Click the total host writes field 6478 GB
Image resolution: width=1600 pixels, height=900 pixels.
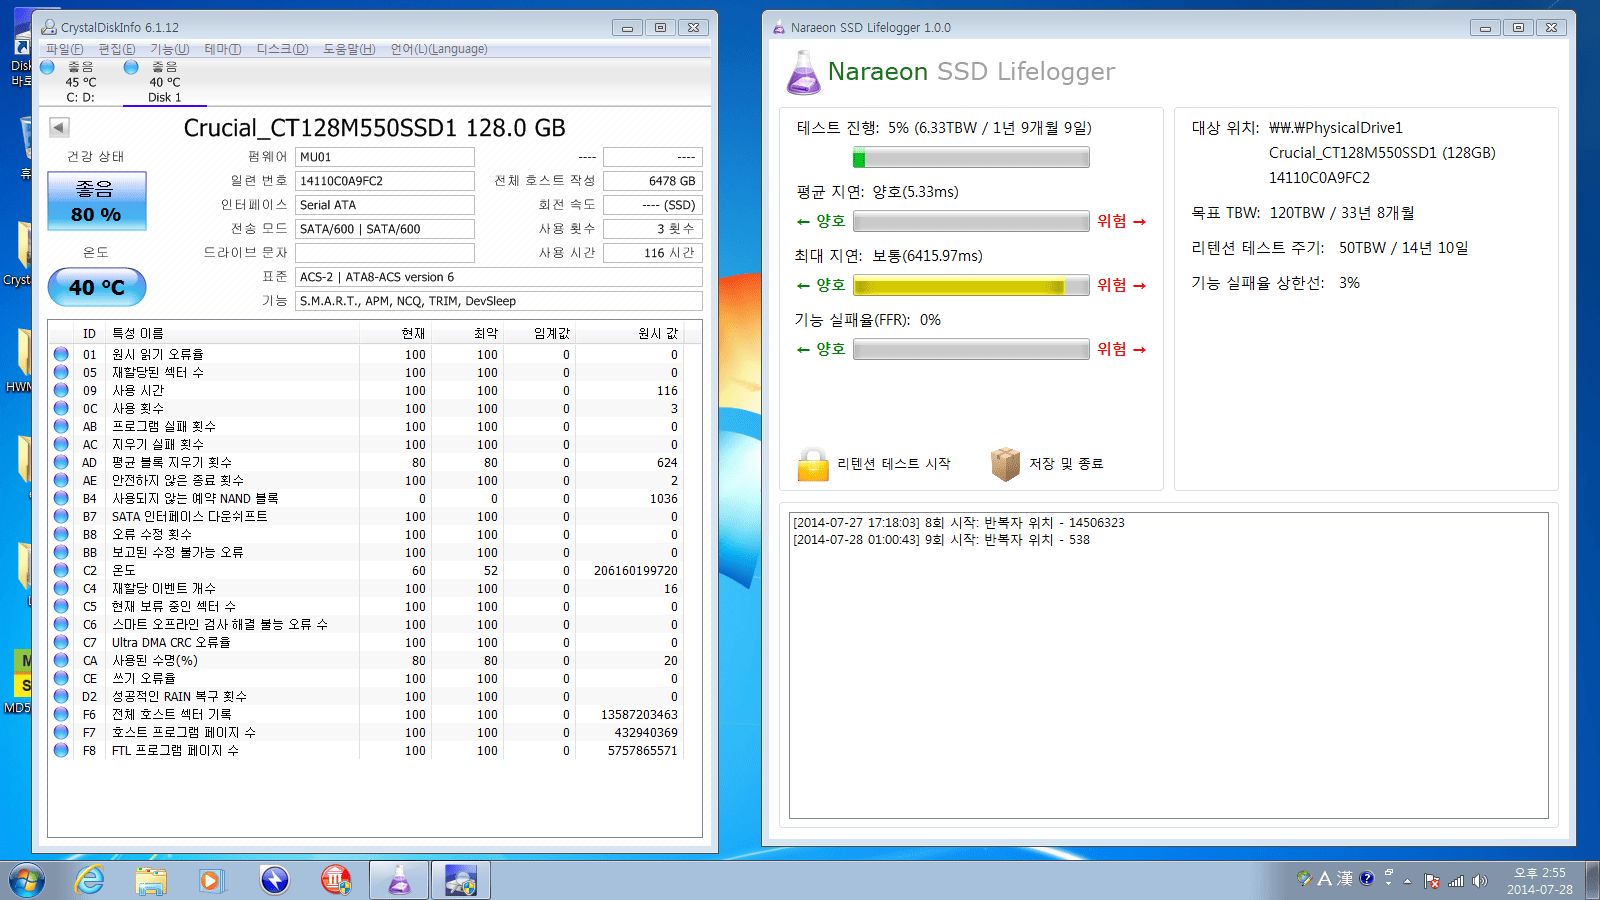point(653,181)
